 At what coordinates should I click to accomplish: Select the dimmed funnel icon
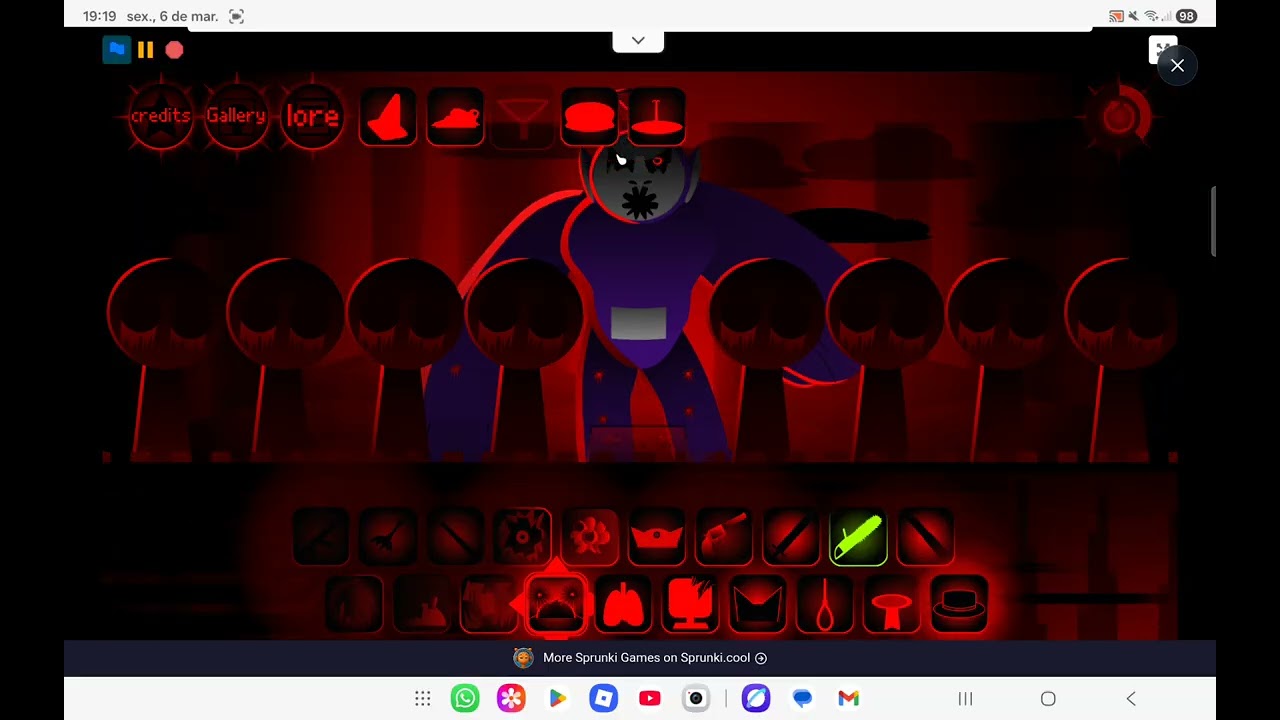coord(522,116)
